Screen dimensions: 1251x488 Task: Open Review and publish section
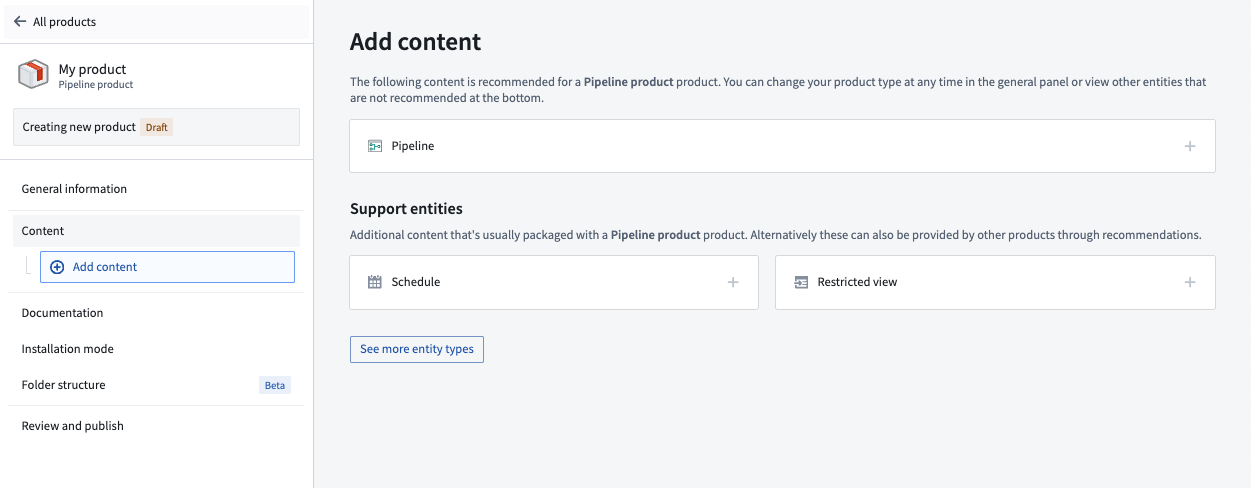156,426
